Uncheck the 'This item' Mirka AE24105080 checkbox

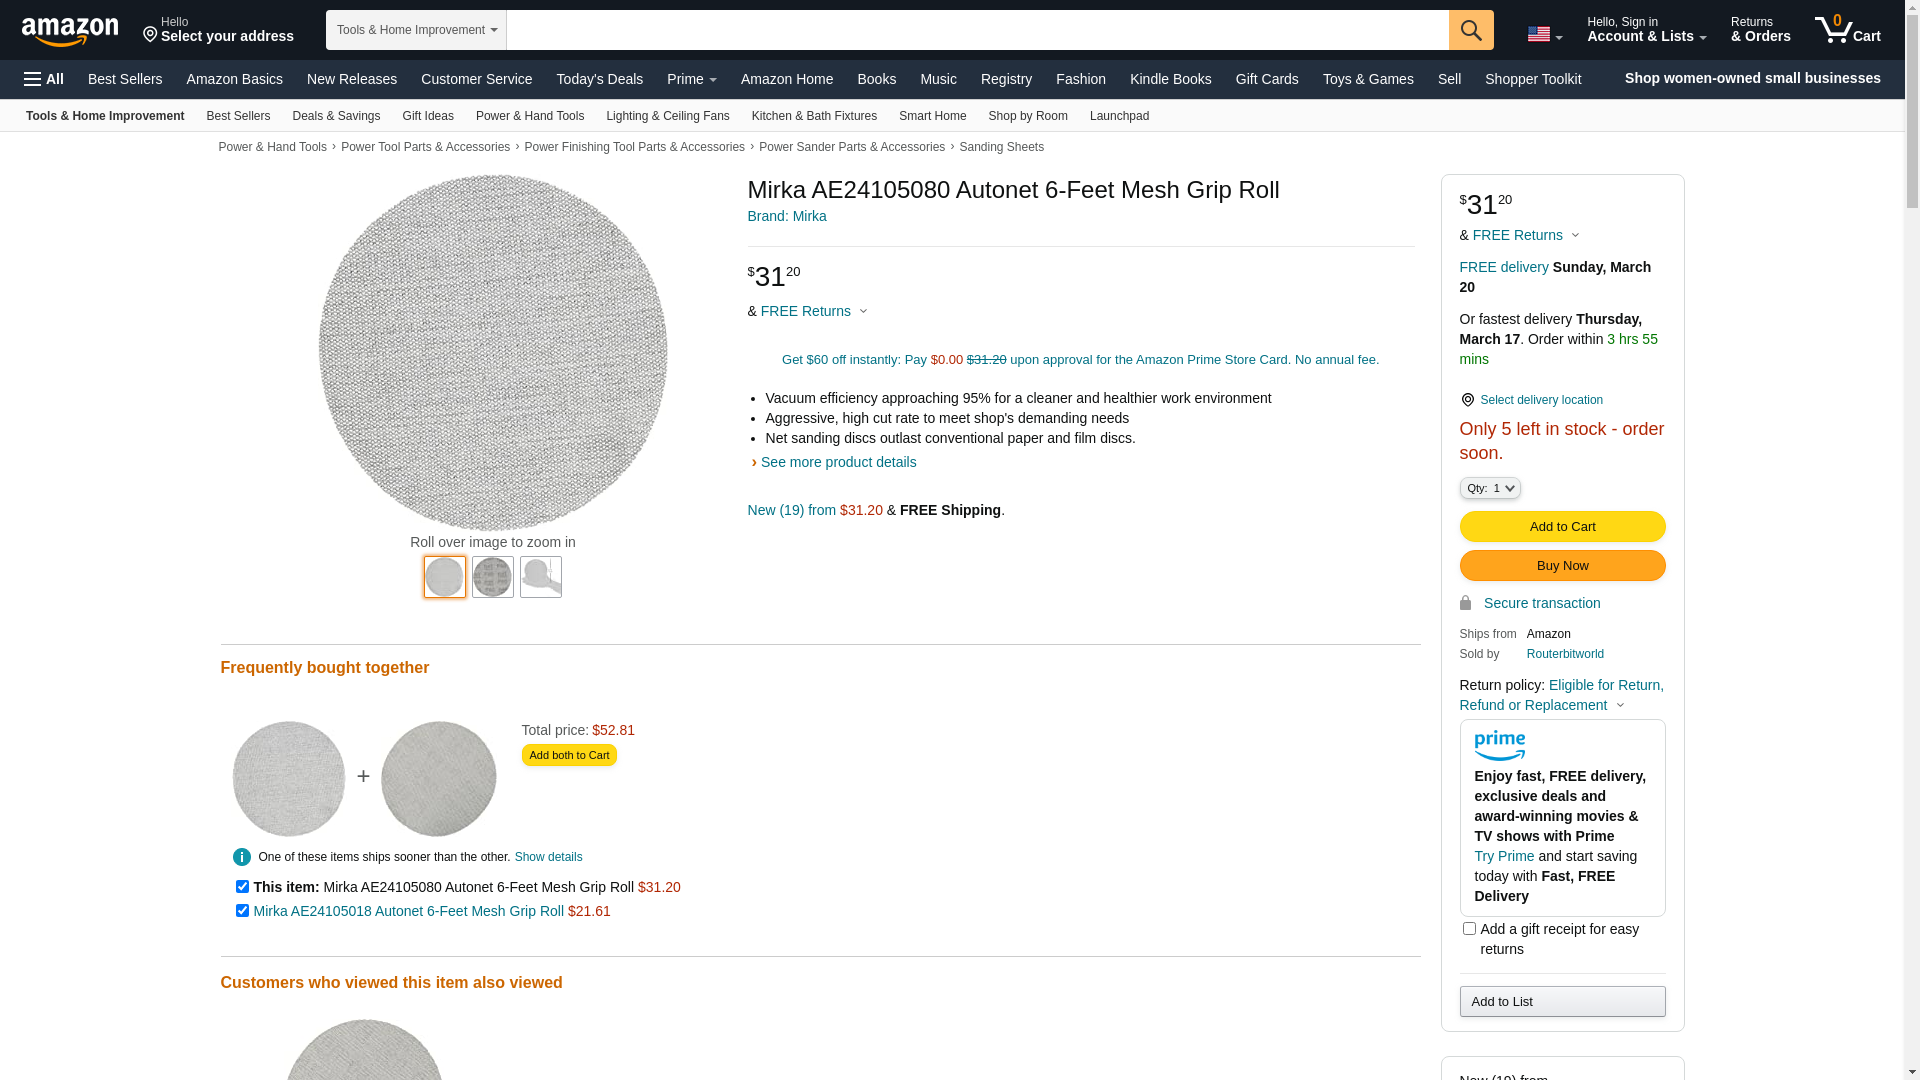(x=242, y=887)
